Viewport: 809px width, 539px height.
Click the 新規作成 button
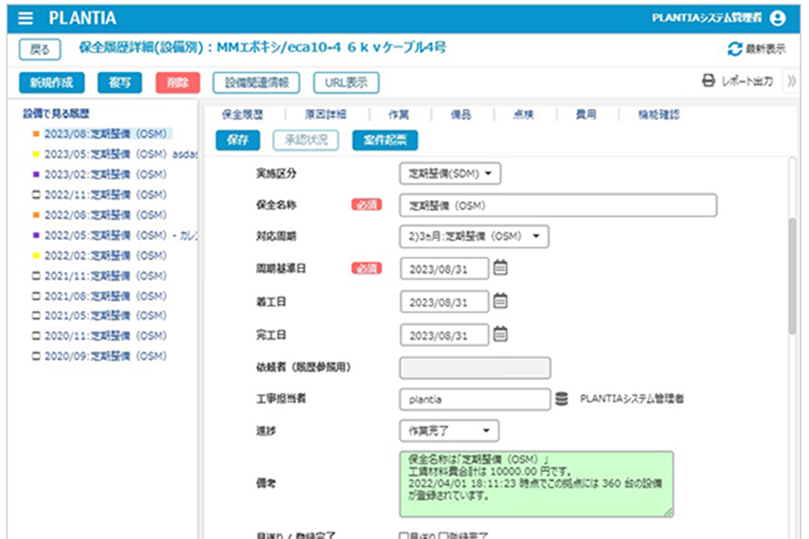(52, 83)
